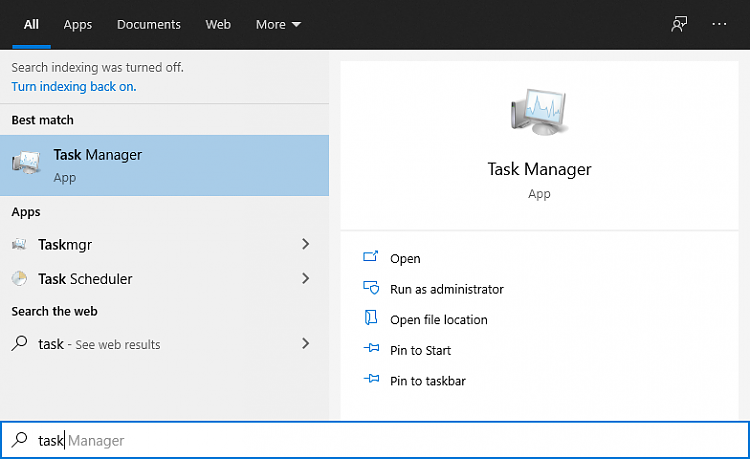Click the large Task Manager preview icon

pyautogui.click(x=539, y=111)
